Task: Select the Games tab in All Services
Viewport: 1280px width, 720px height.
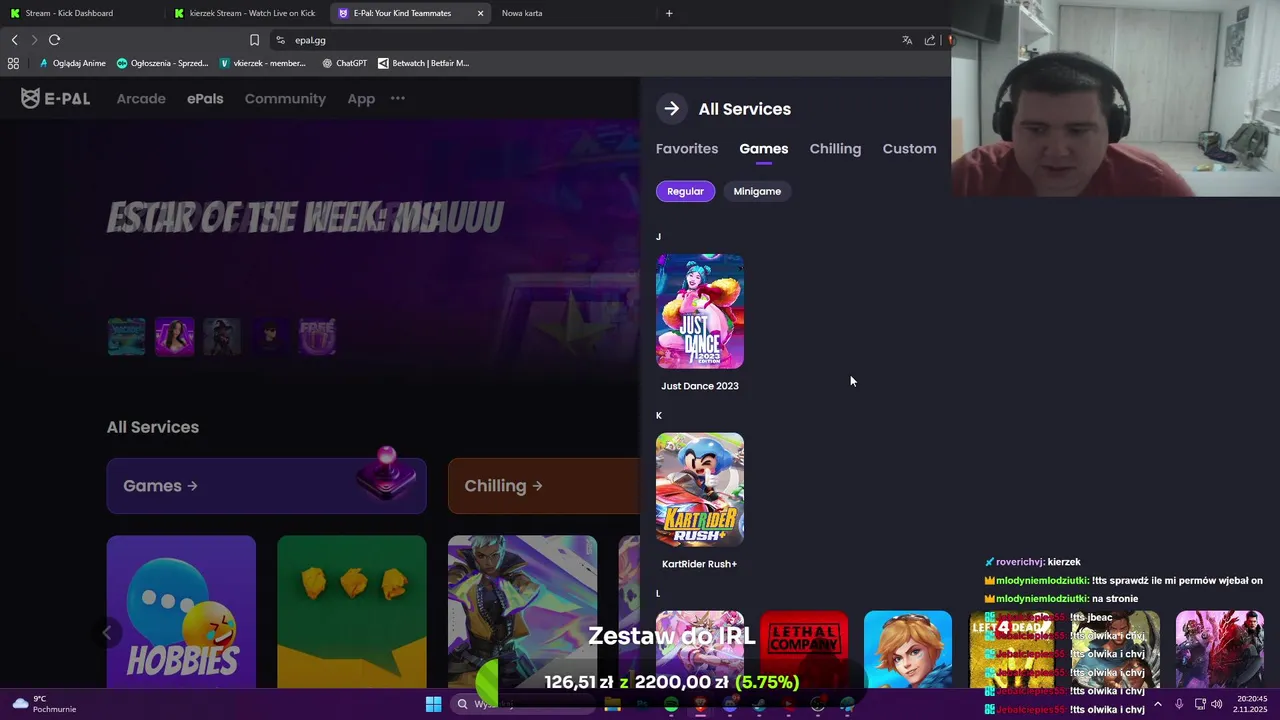Action: click(x=764, y=148)
